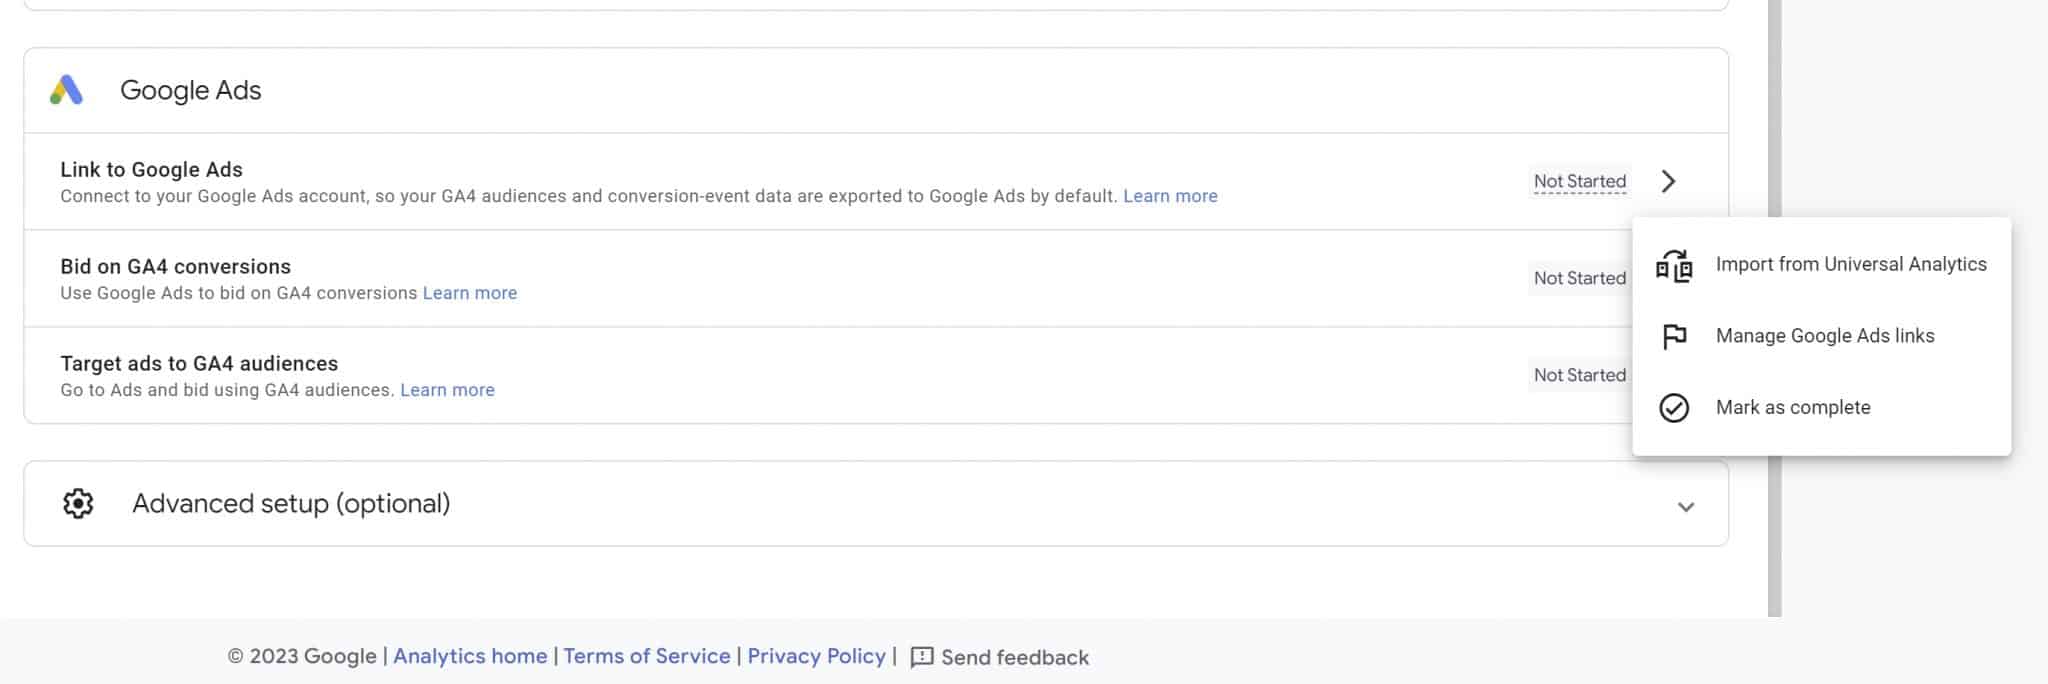
Task: Click the Mark as complete checkmark icon
Action: [x=1674, y=408]
